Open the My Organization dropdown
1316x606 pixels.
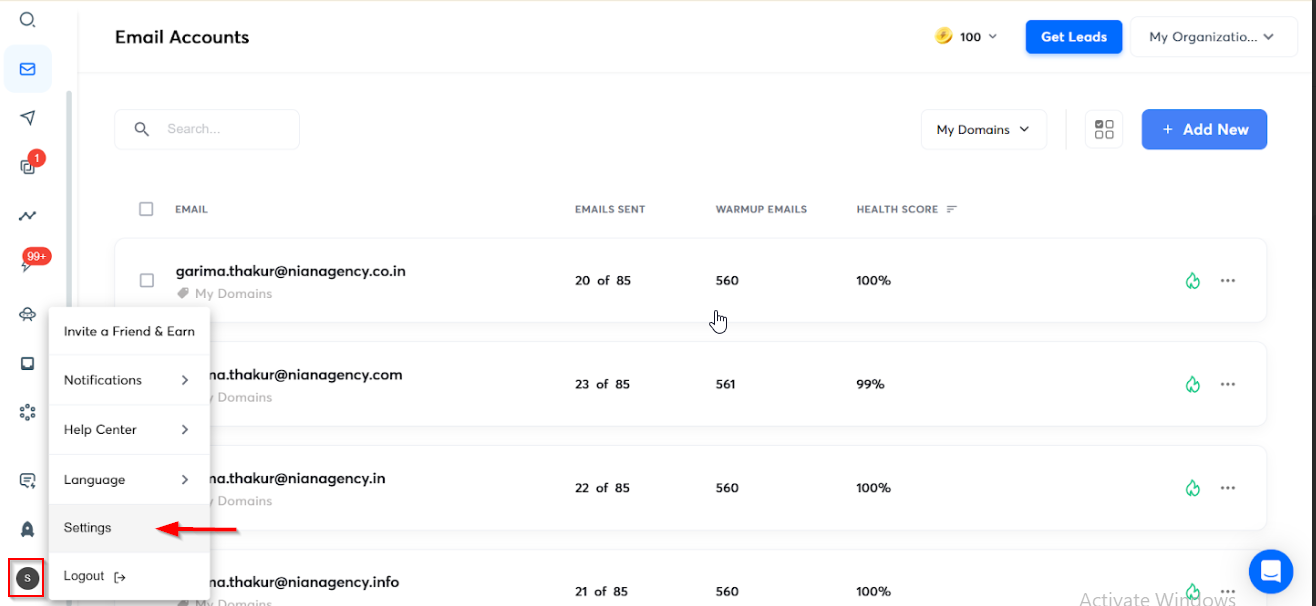pyautogui.click(x=1211, y=37)
